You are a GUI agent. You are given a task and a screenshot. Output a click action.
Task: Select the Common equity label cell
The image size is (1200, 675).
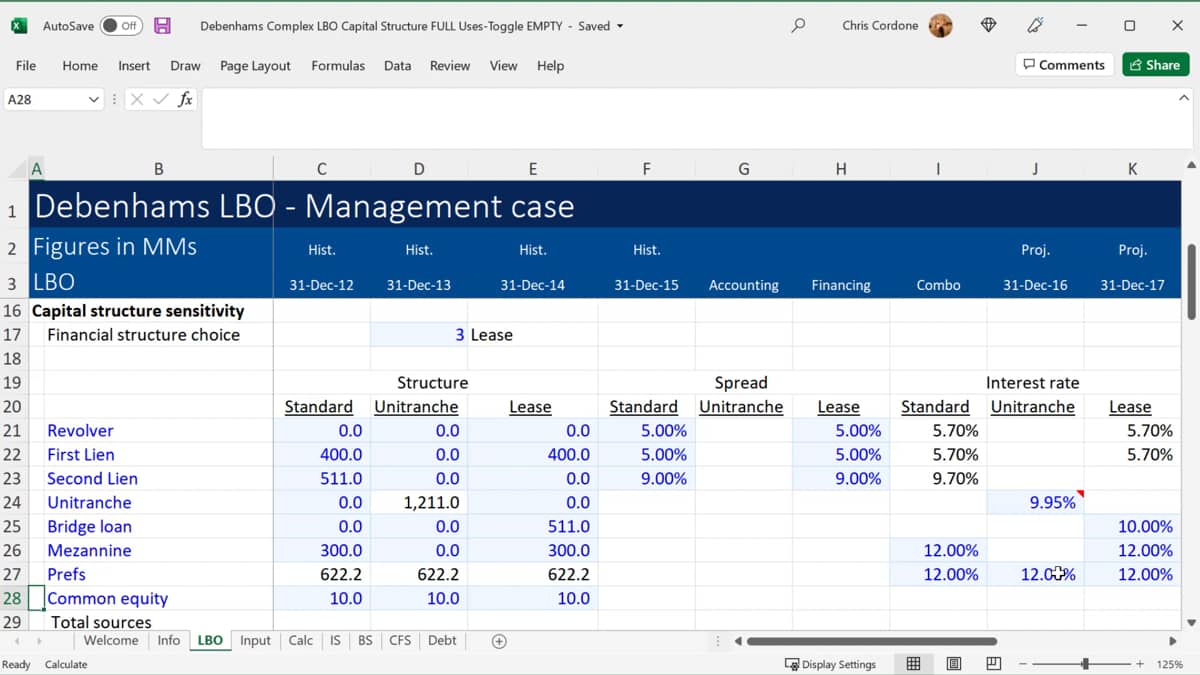(158, 599)
